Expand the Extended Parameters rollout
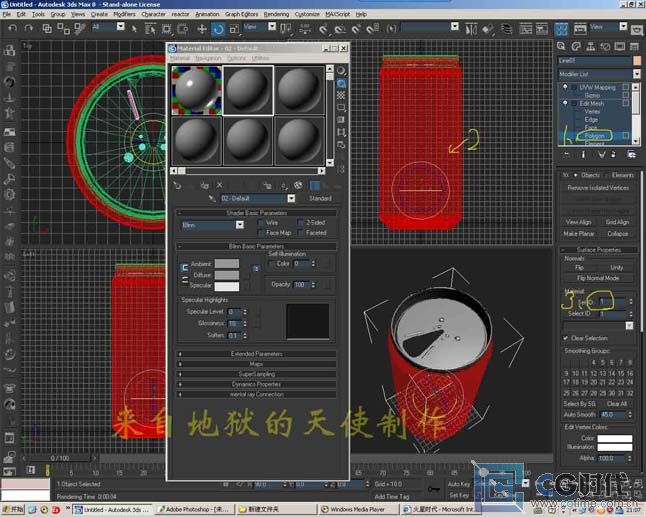 [256, 354]
